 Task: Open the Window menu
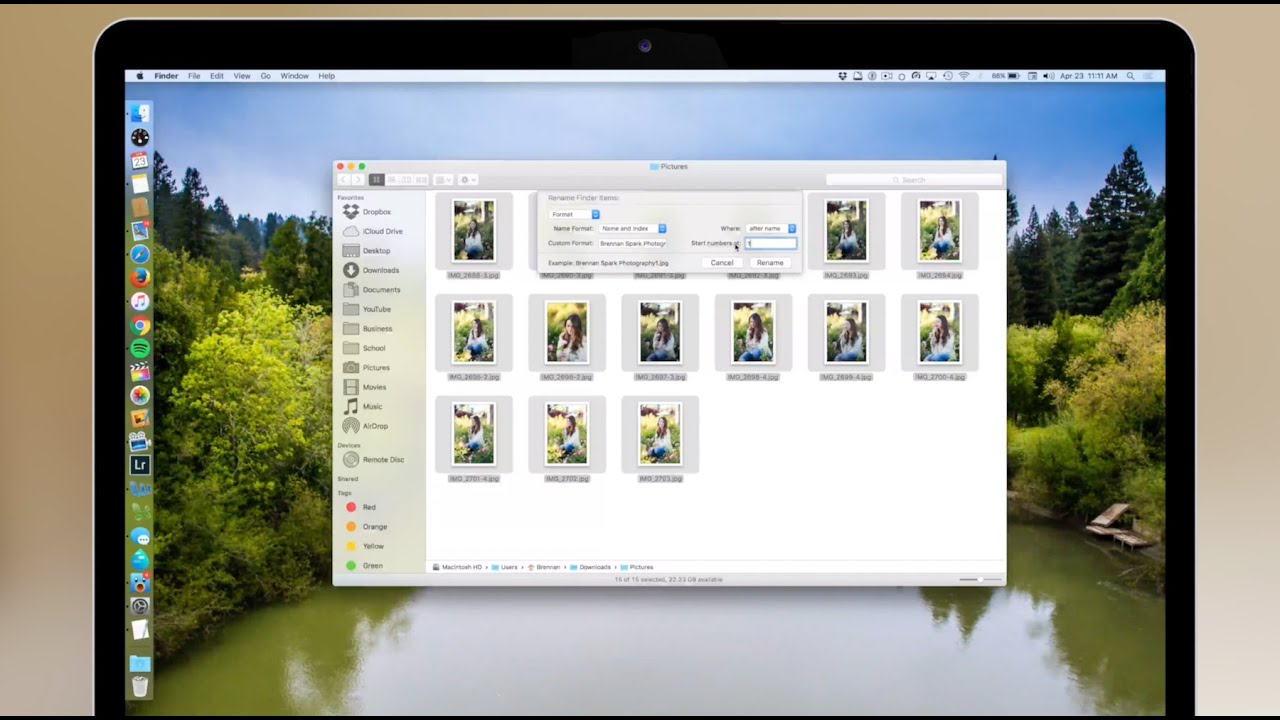click(294, 76)
